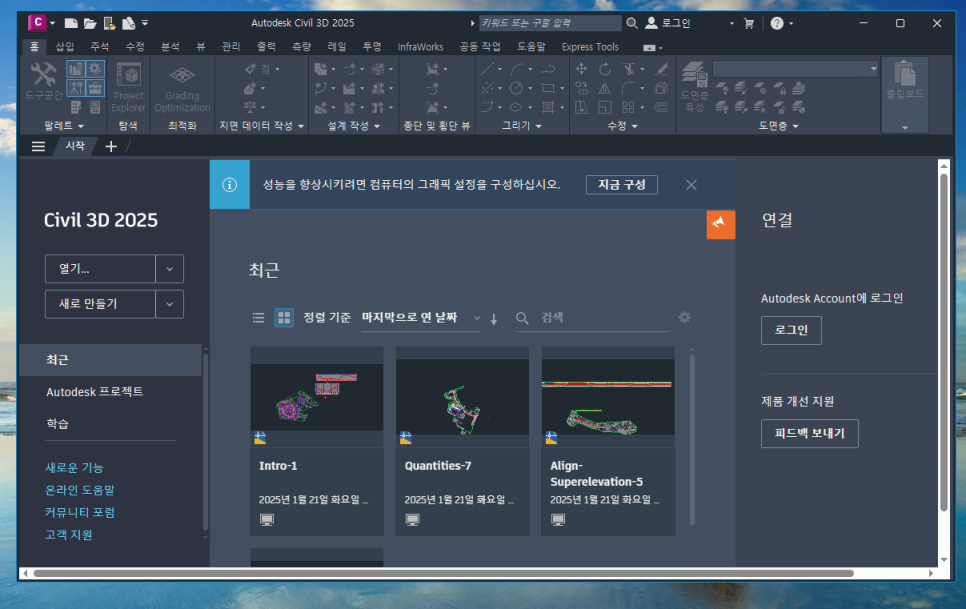The height and width of the screenshot is (609, 966).
Task: Open recent files settings gear
Action: pyautogui.click(x=684, y=317)
